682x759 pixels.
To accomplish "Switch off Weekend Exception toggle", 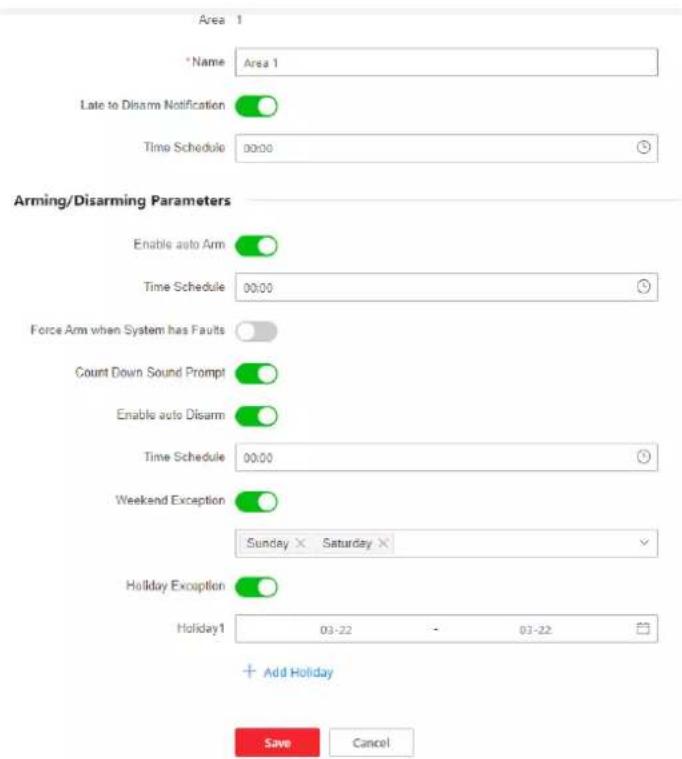I will point(256,501).
